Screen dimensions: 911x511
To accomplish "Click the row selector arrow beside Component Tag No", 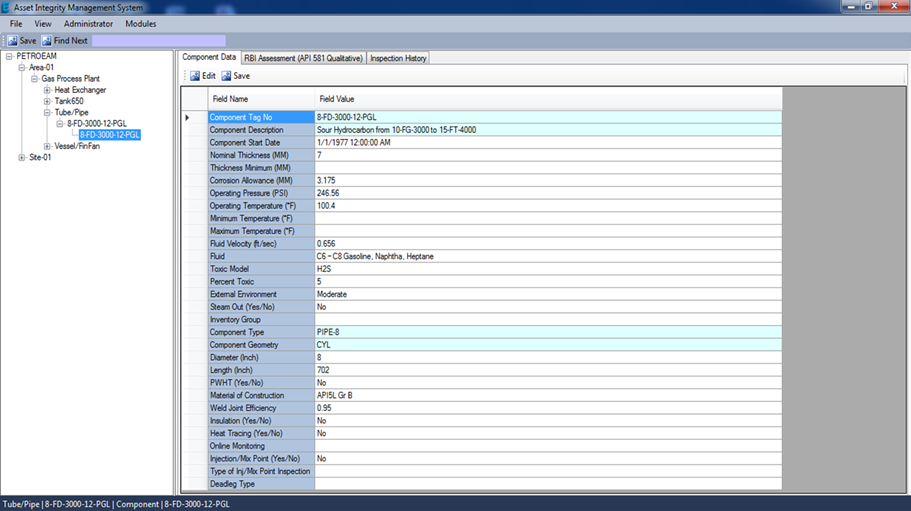I will pos(188,118).
